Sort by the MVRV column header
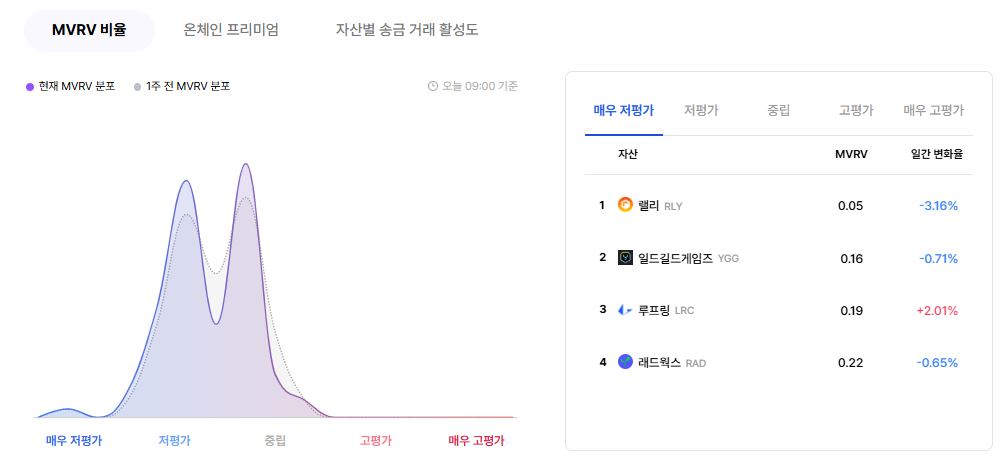Screen dimensions: 1002x457 pos(851,154)
